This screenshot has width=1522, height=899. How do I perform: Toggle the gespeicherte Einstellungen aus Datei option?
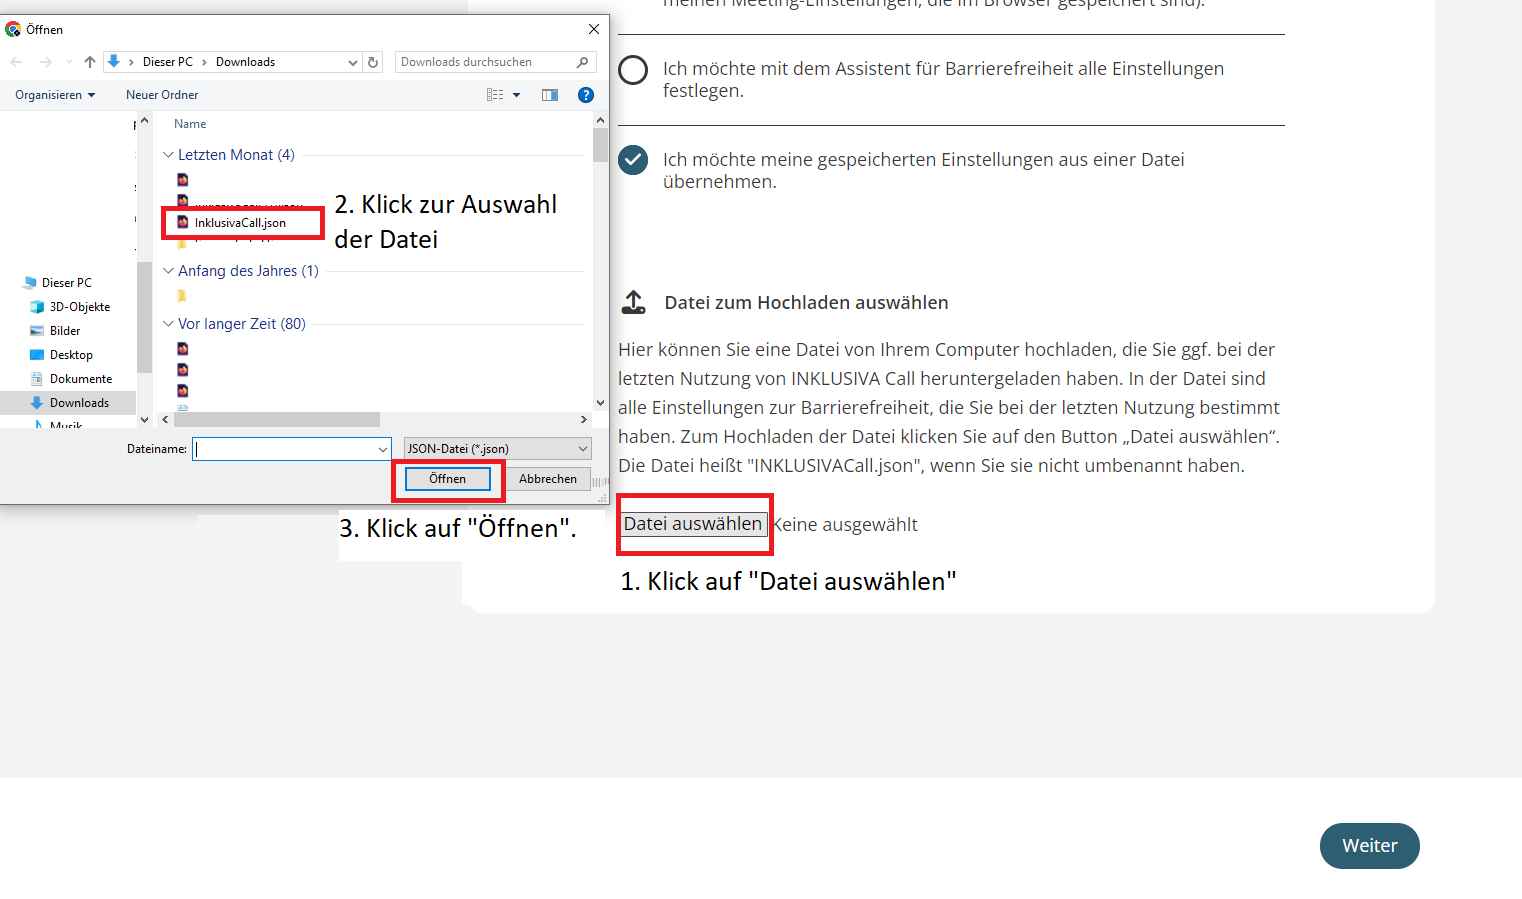pos(633,160)
